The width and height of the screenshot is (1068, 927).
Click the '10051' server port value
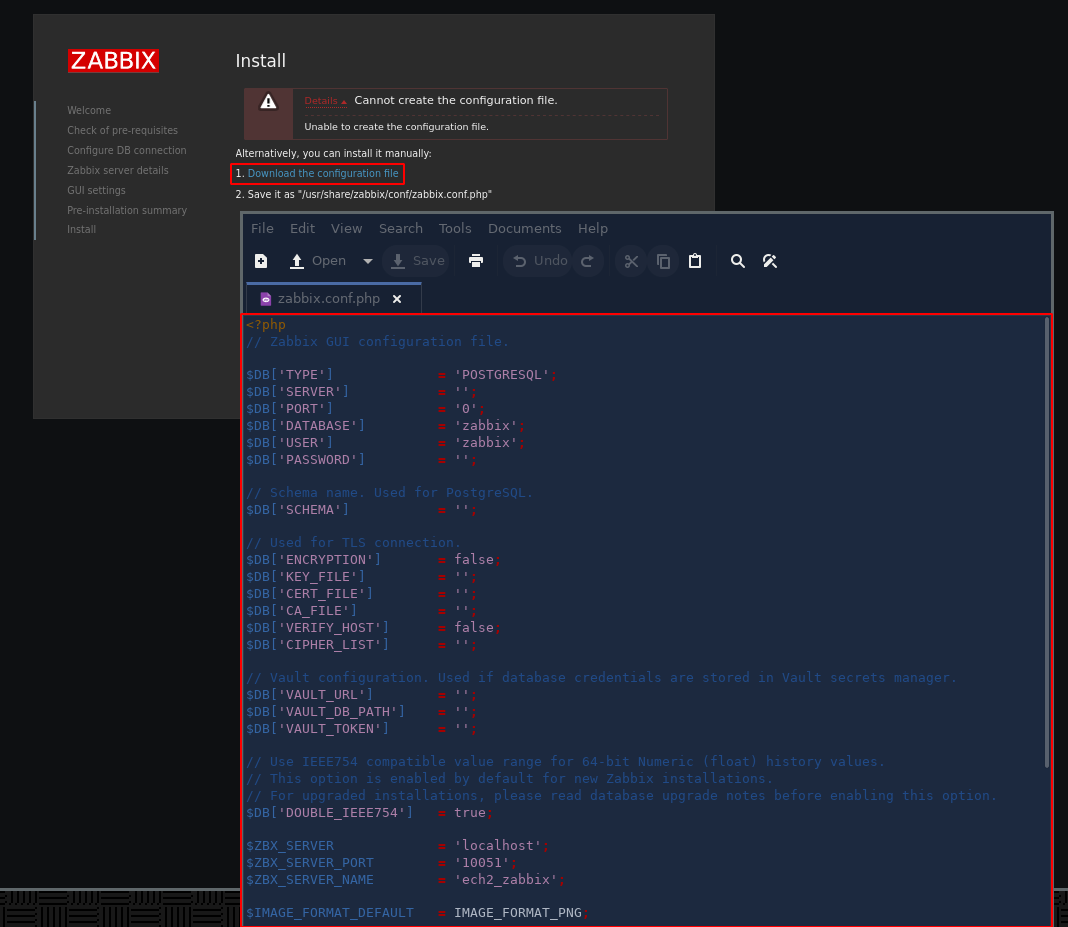482,862
